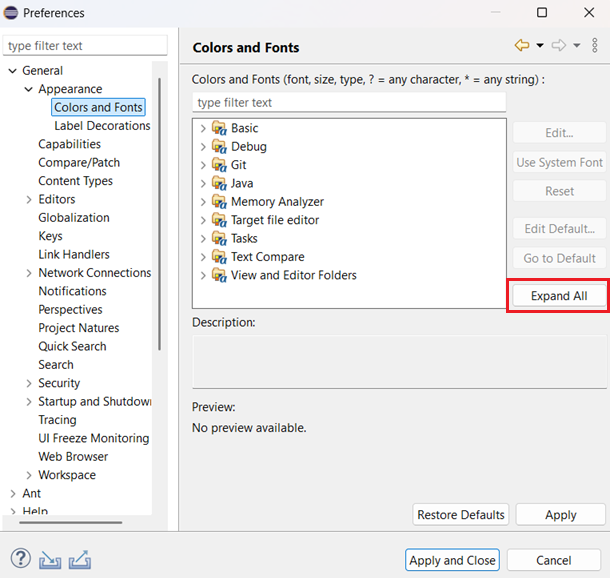Screen dimensions: 610x578
Task: Click the left pane filter text field
Action: pyautogui.click(x=85, y=46)
